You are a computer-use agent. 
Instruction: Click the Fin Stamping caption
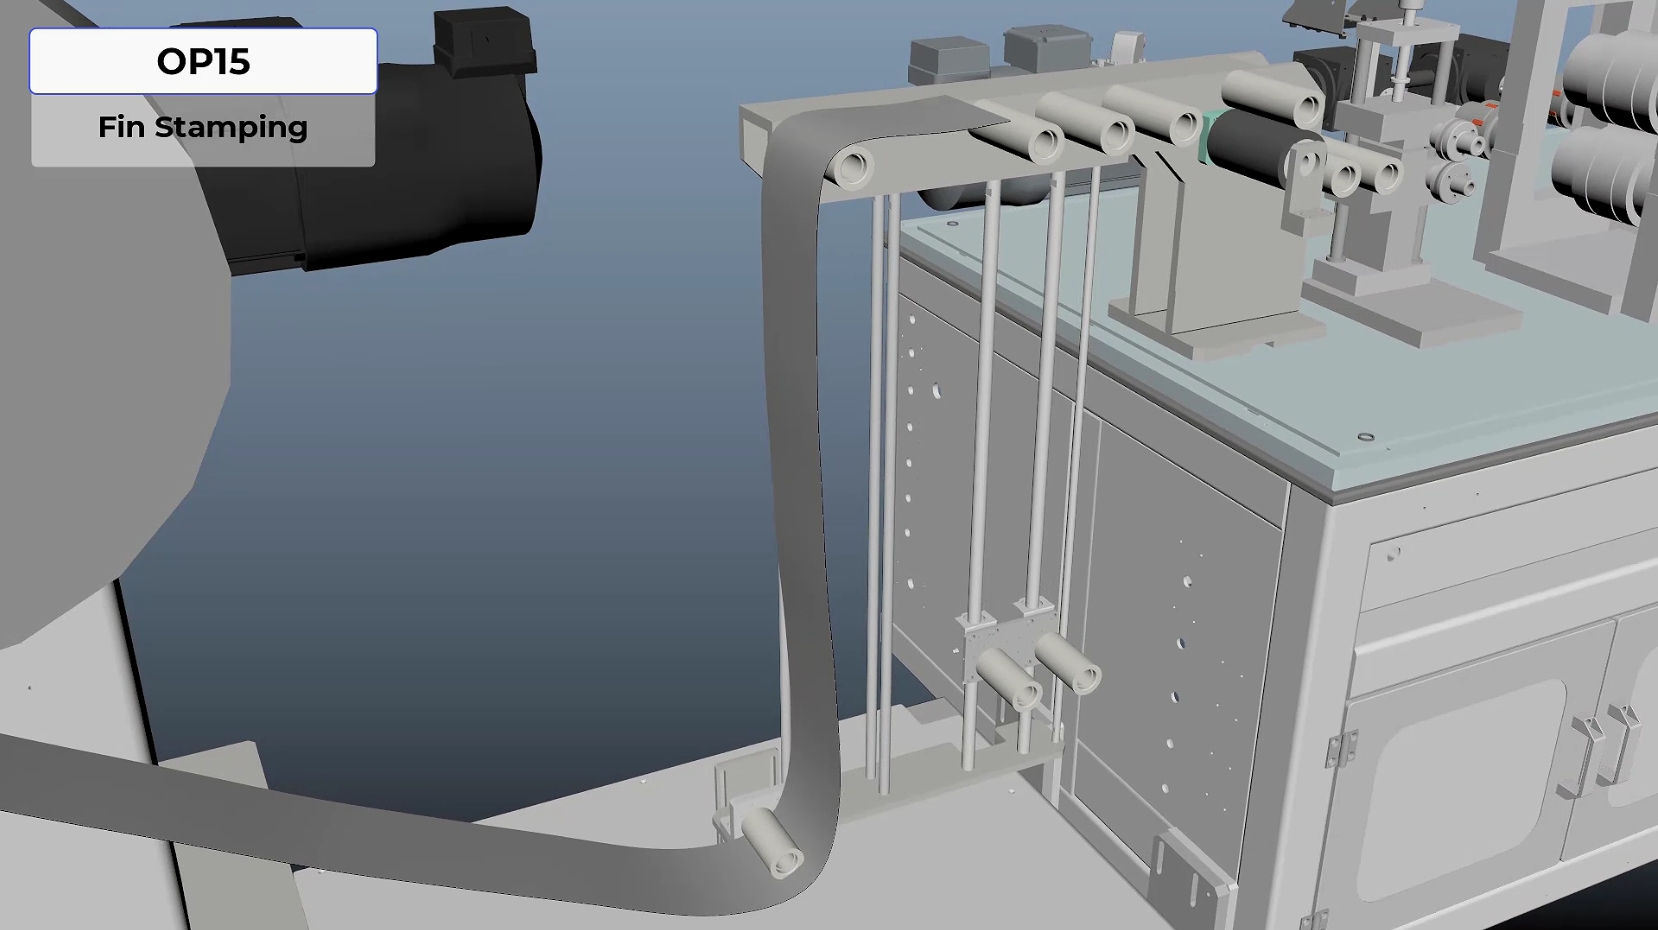tap(203, 128)
